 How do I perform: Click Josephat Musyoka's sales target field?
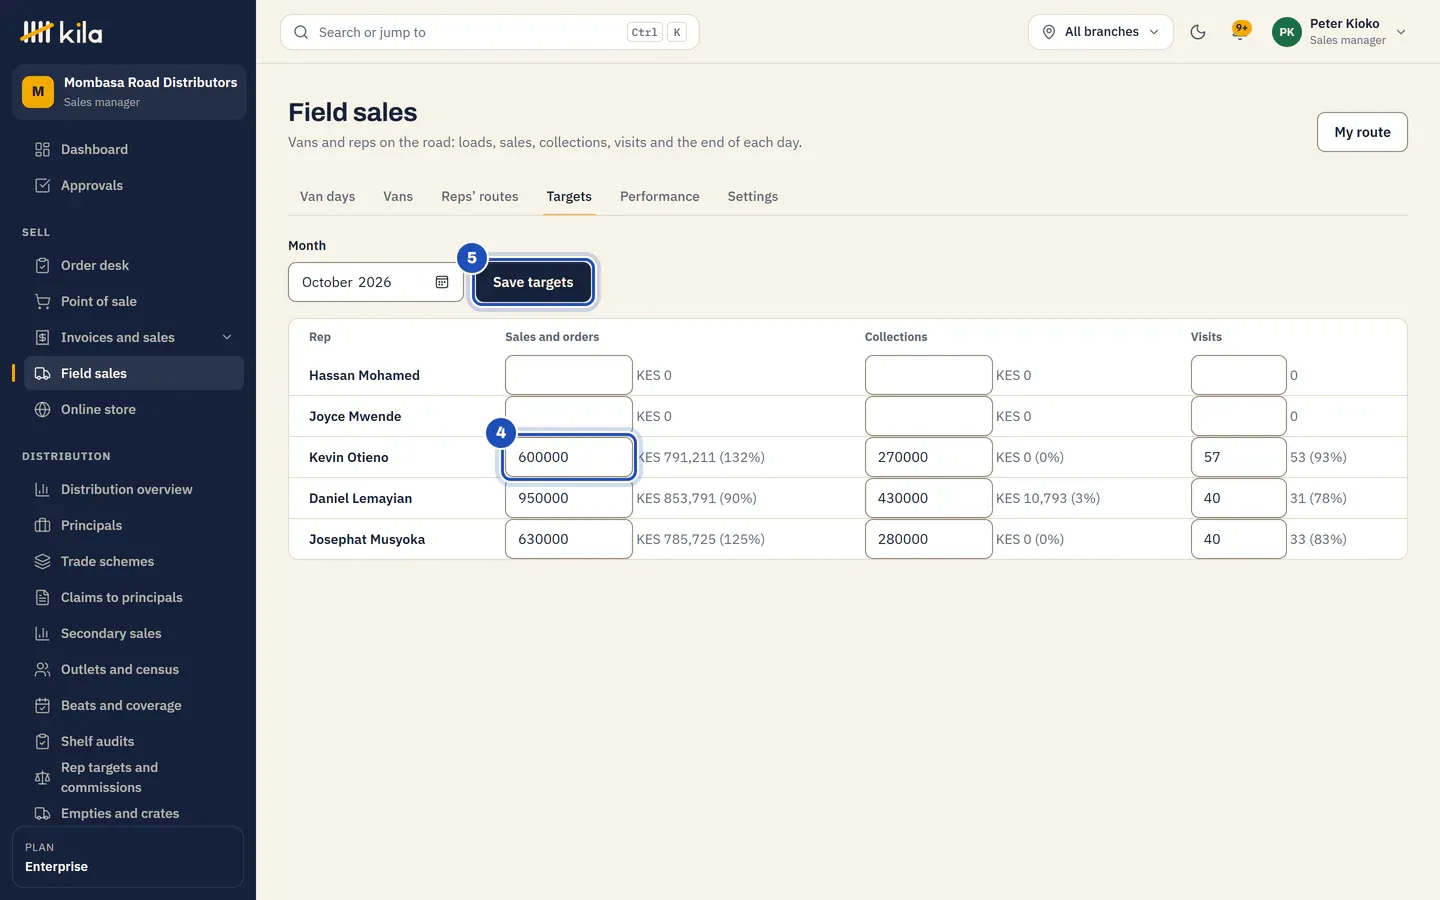[x=569, y=539]
